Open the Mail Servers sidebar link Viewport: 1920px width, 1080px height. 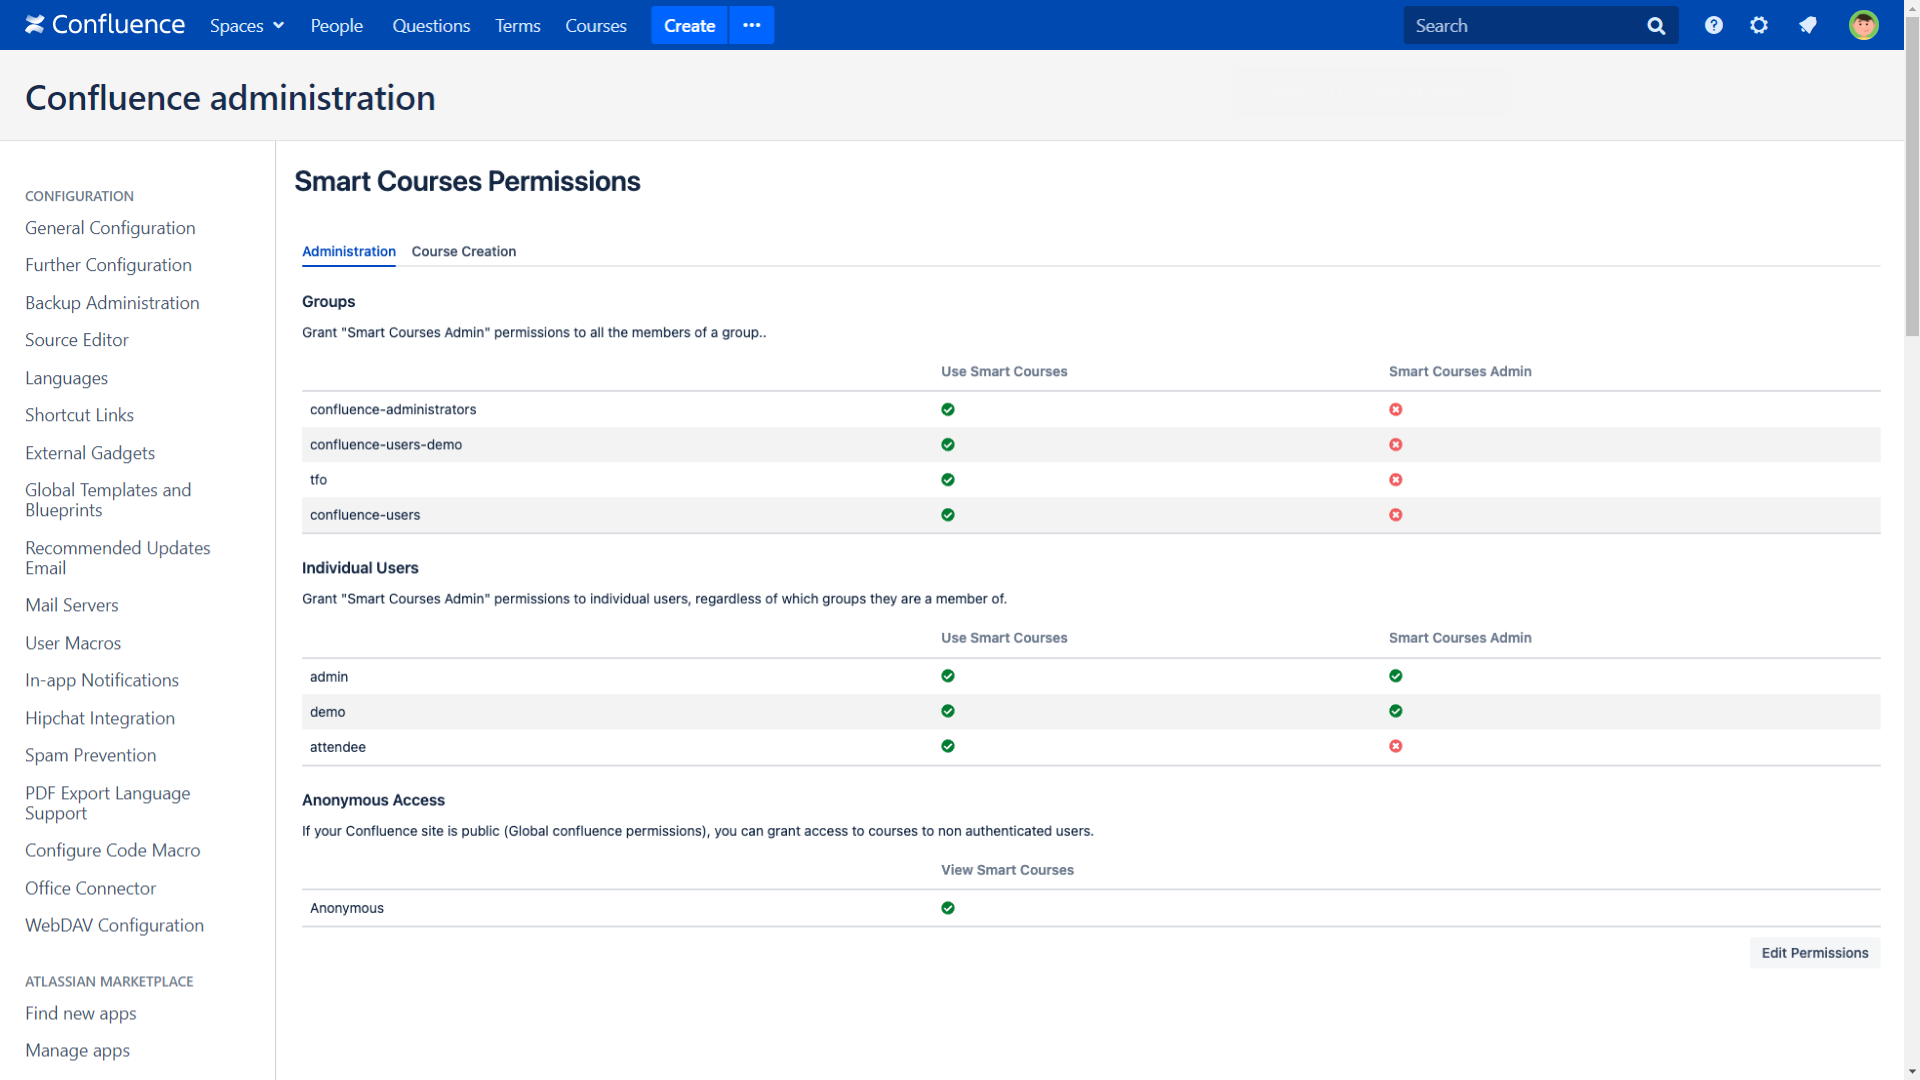(72, 605)
